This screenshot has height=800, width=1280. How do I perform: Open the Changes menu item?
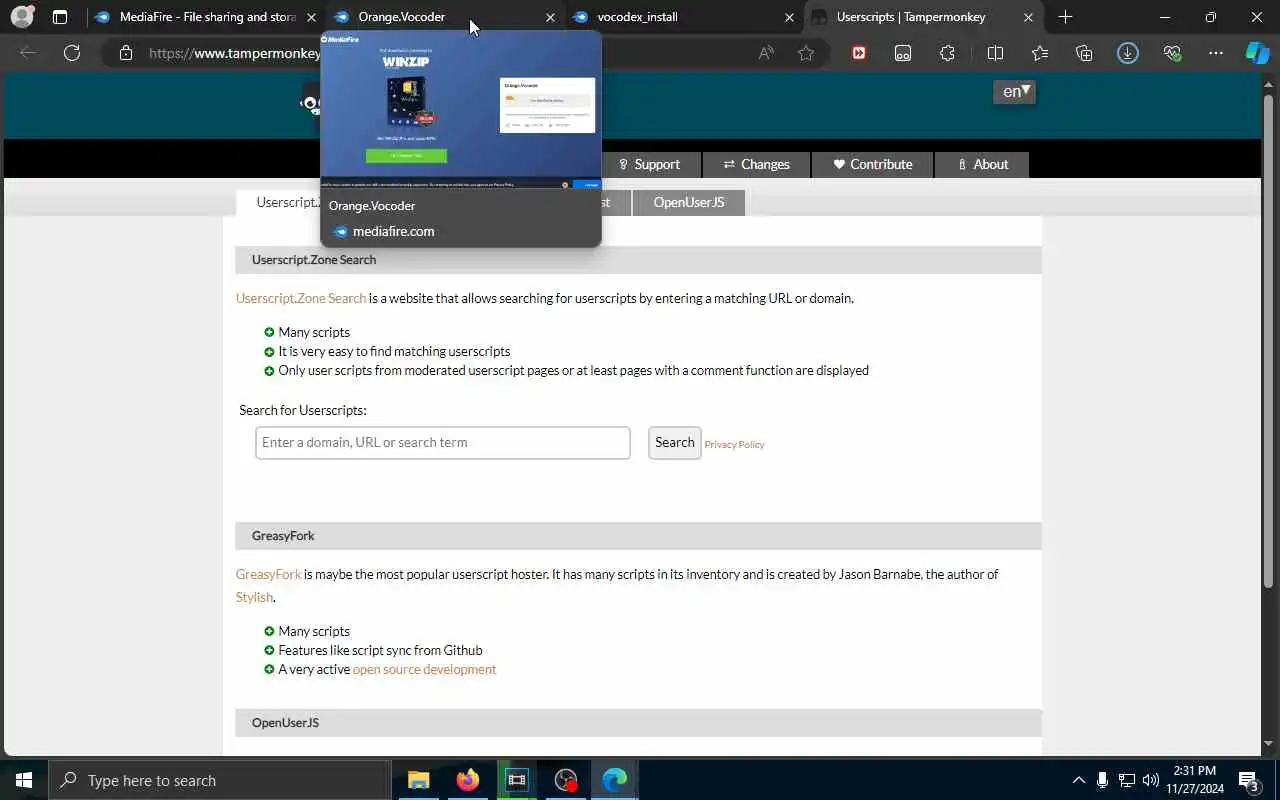point(756,165)
